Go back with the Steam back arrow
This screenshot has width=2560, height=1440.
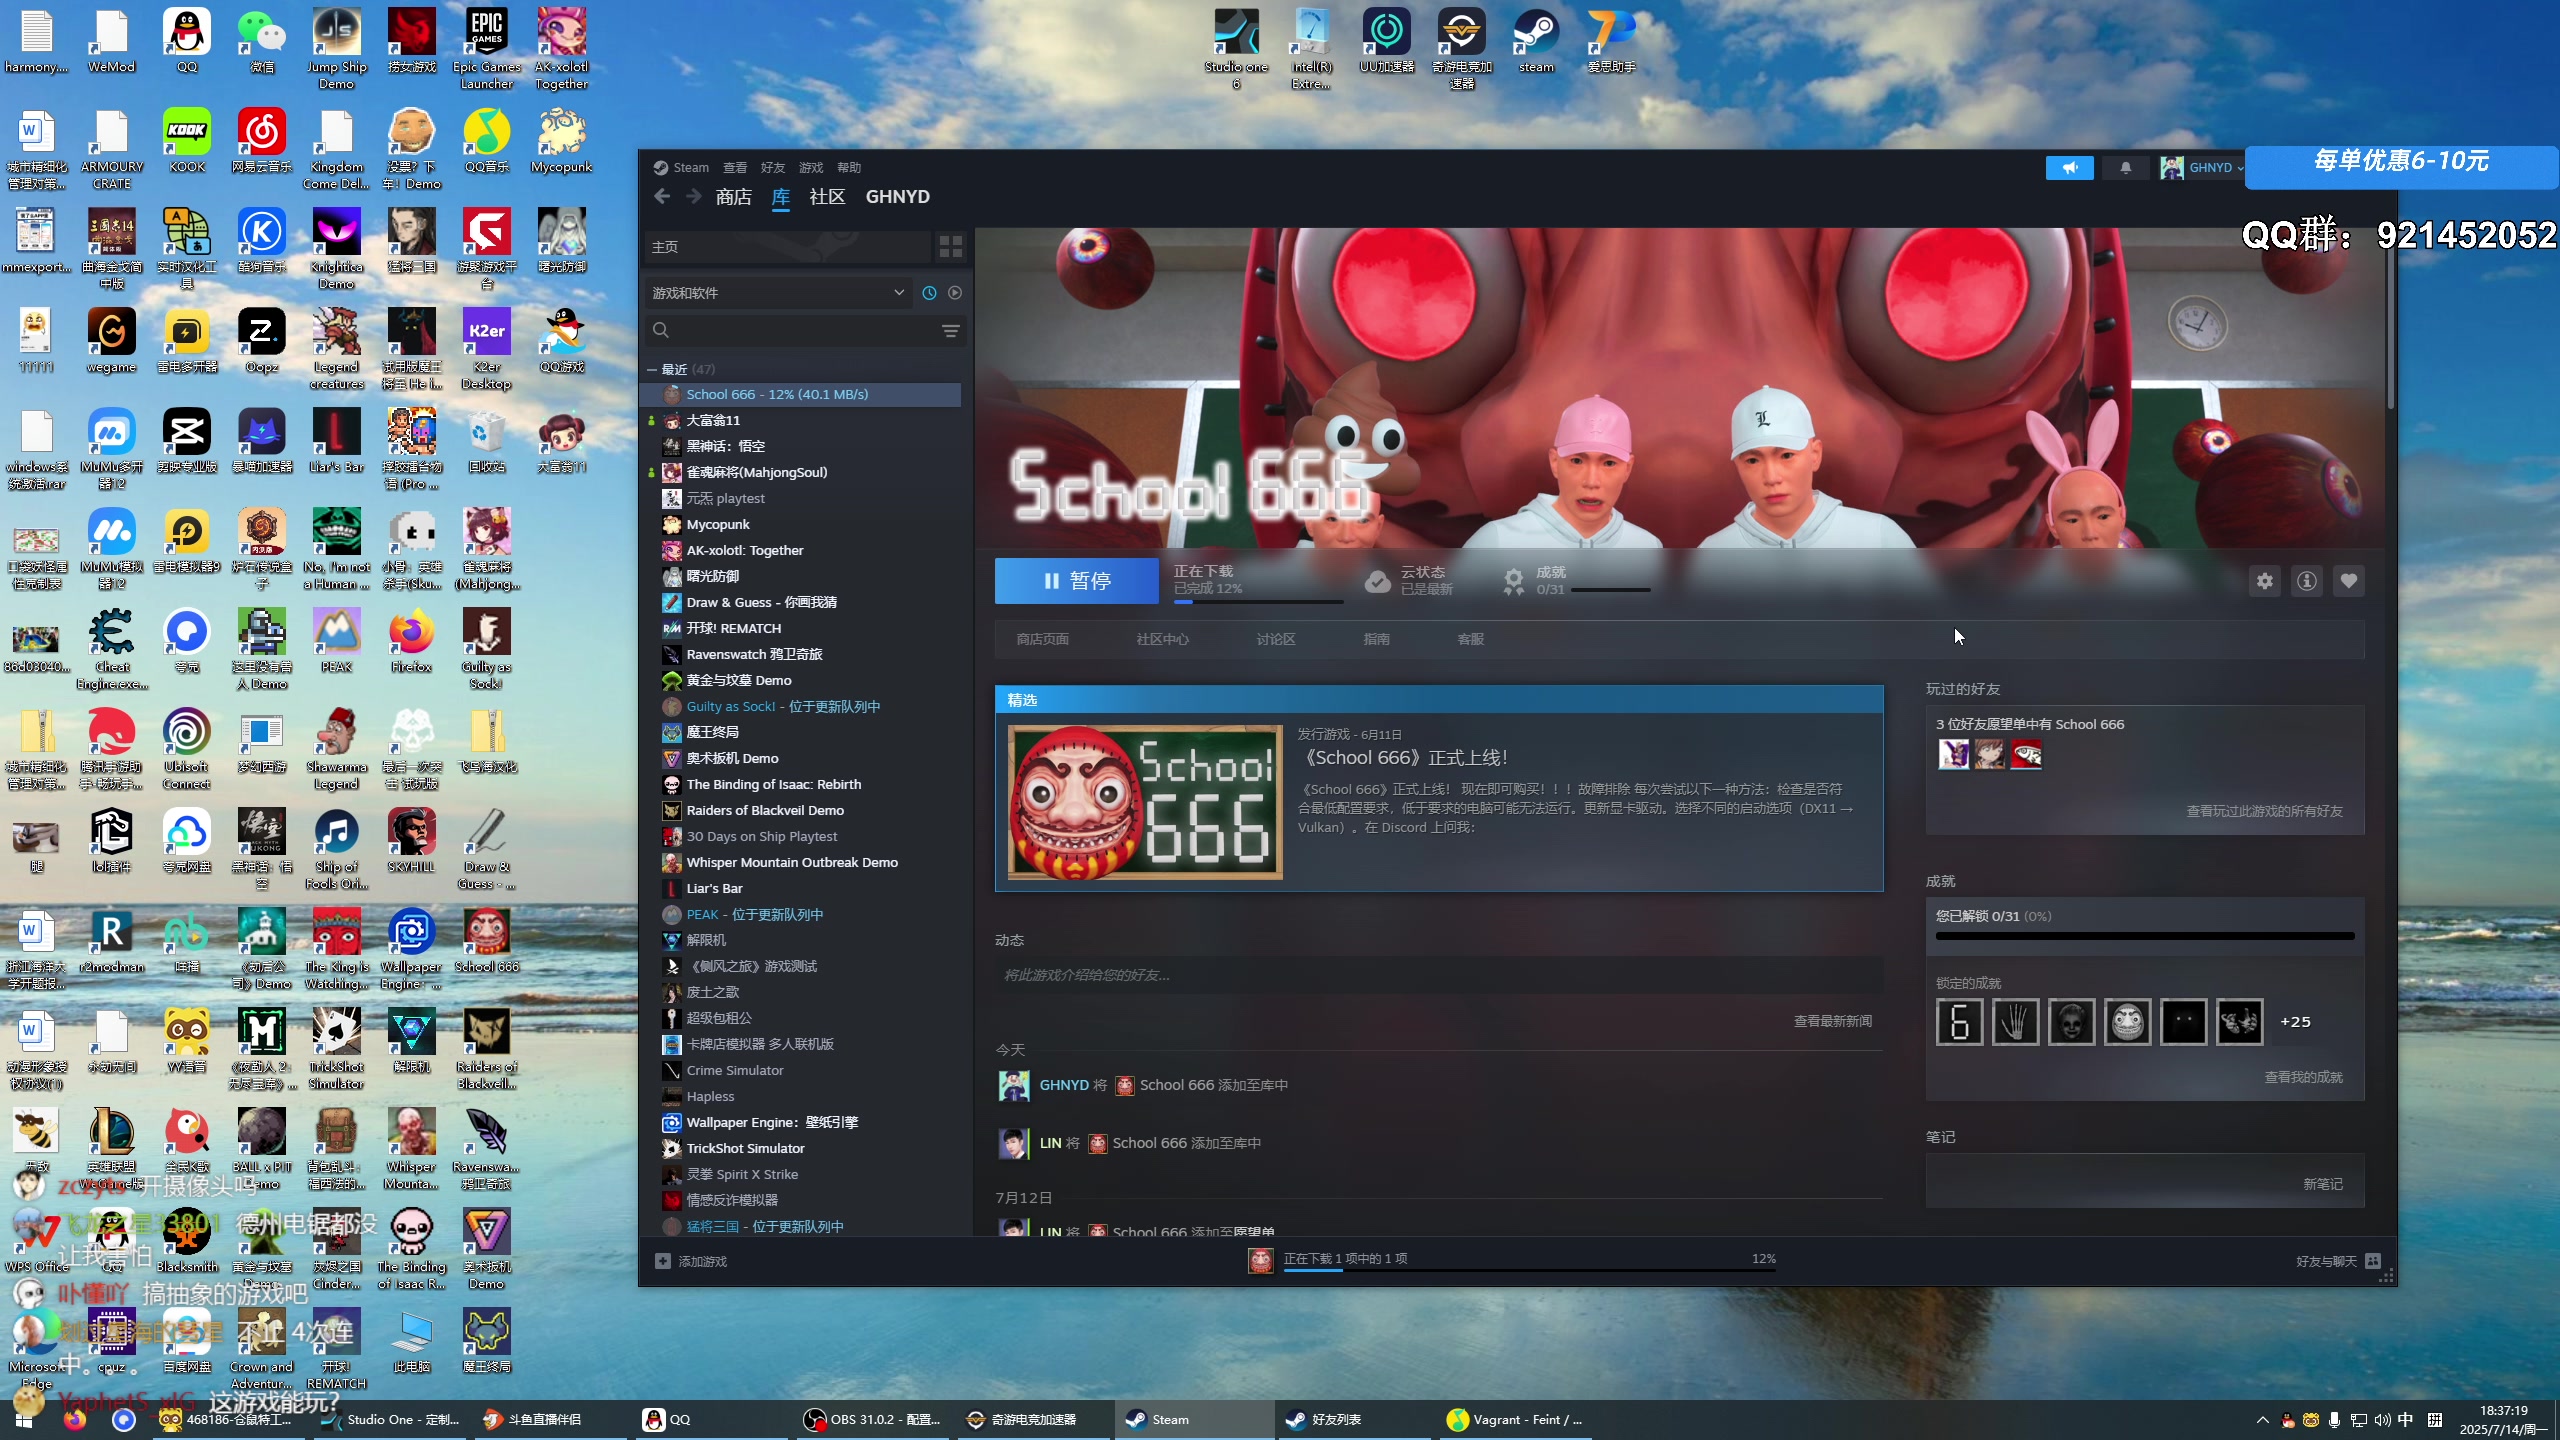(x=662, y=197)
